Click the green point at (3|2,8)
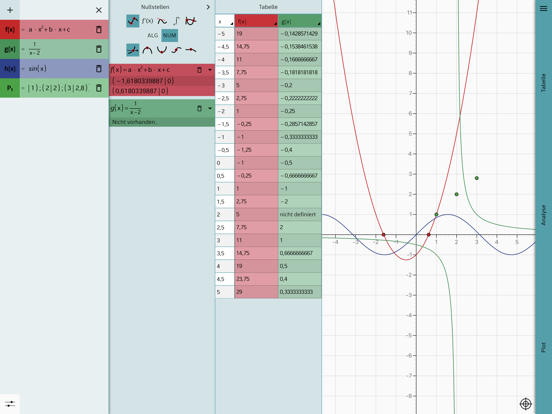 (x=477, y=178)
